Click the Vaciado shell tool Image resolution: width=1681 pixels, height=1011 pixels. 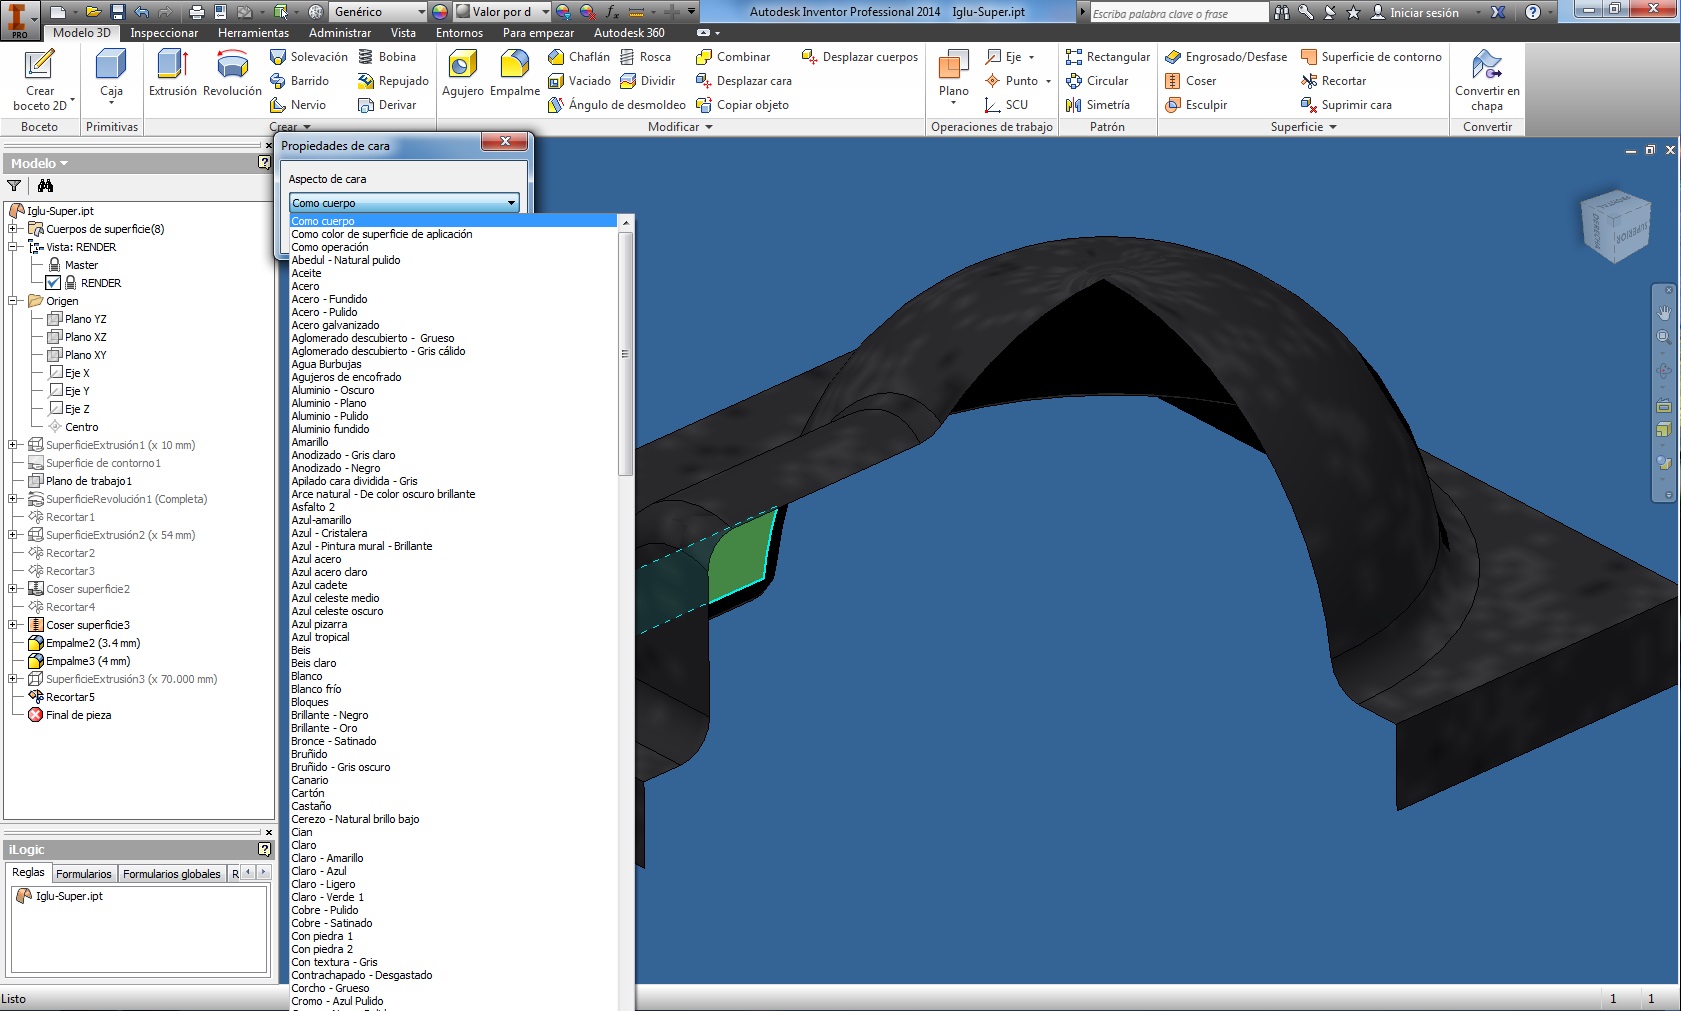(579, 81)
